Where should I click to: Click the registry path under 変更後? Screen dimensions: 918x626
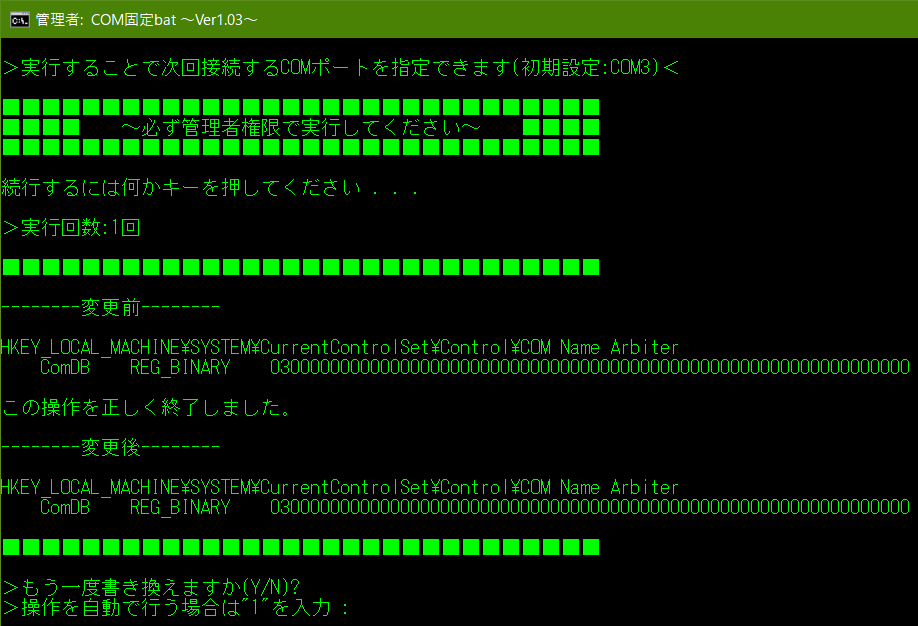(340, 487)
